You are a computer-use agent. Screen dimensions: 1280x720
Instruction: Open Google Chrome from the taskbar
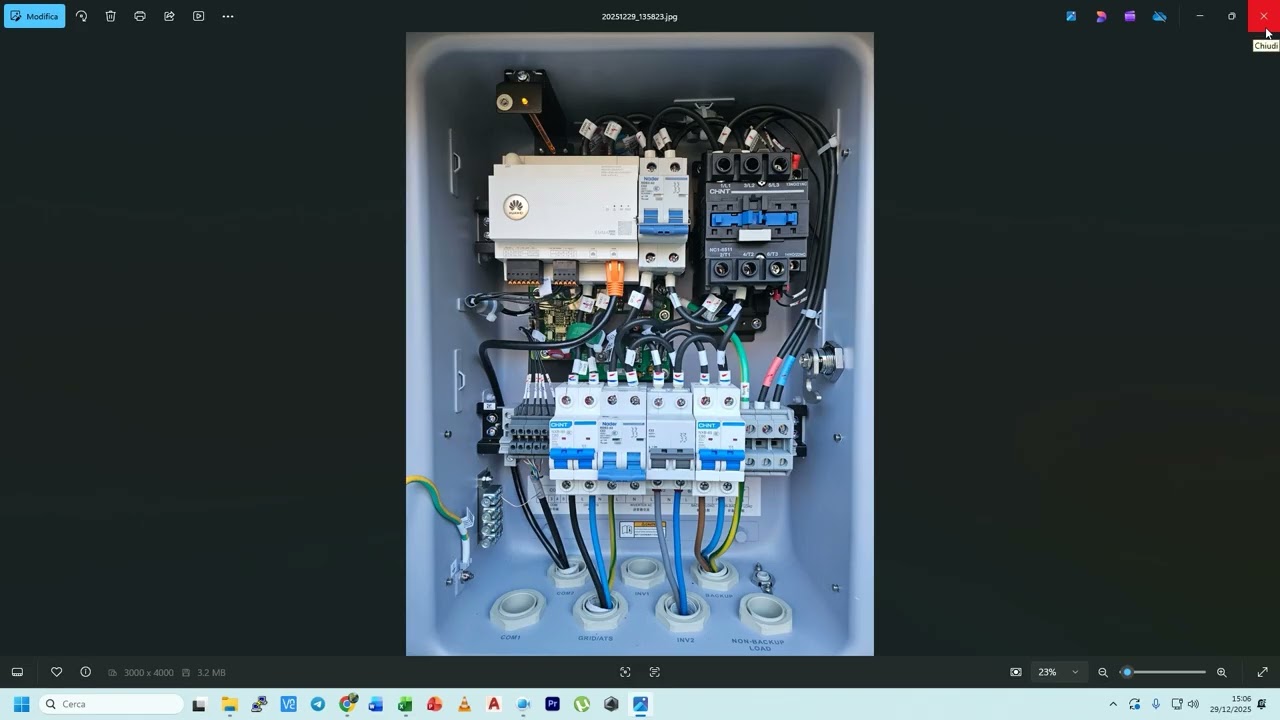click(347, 704)
